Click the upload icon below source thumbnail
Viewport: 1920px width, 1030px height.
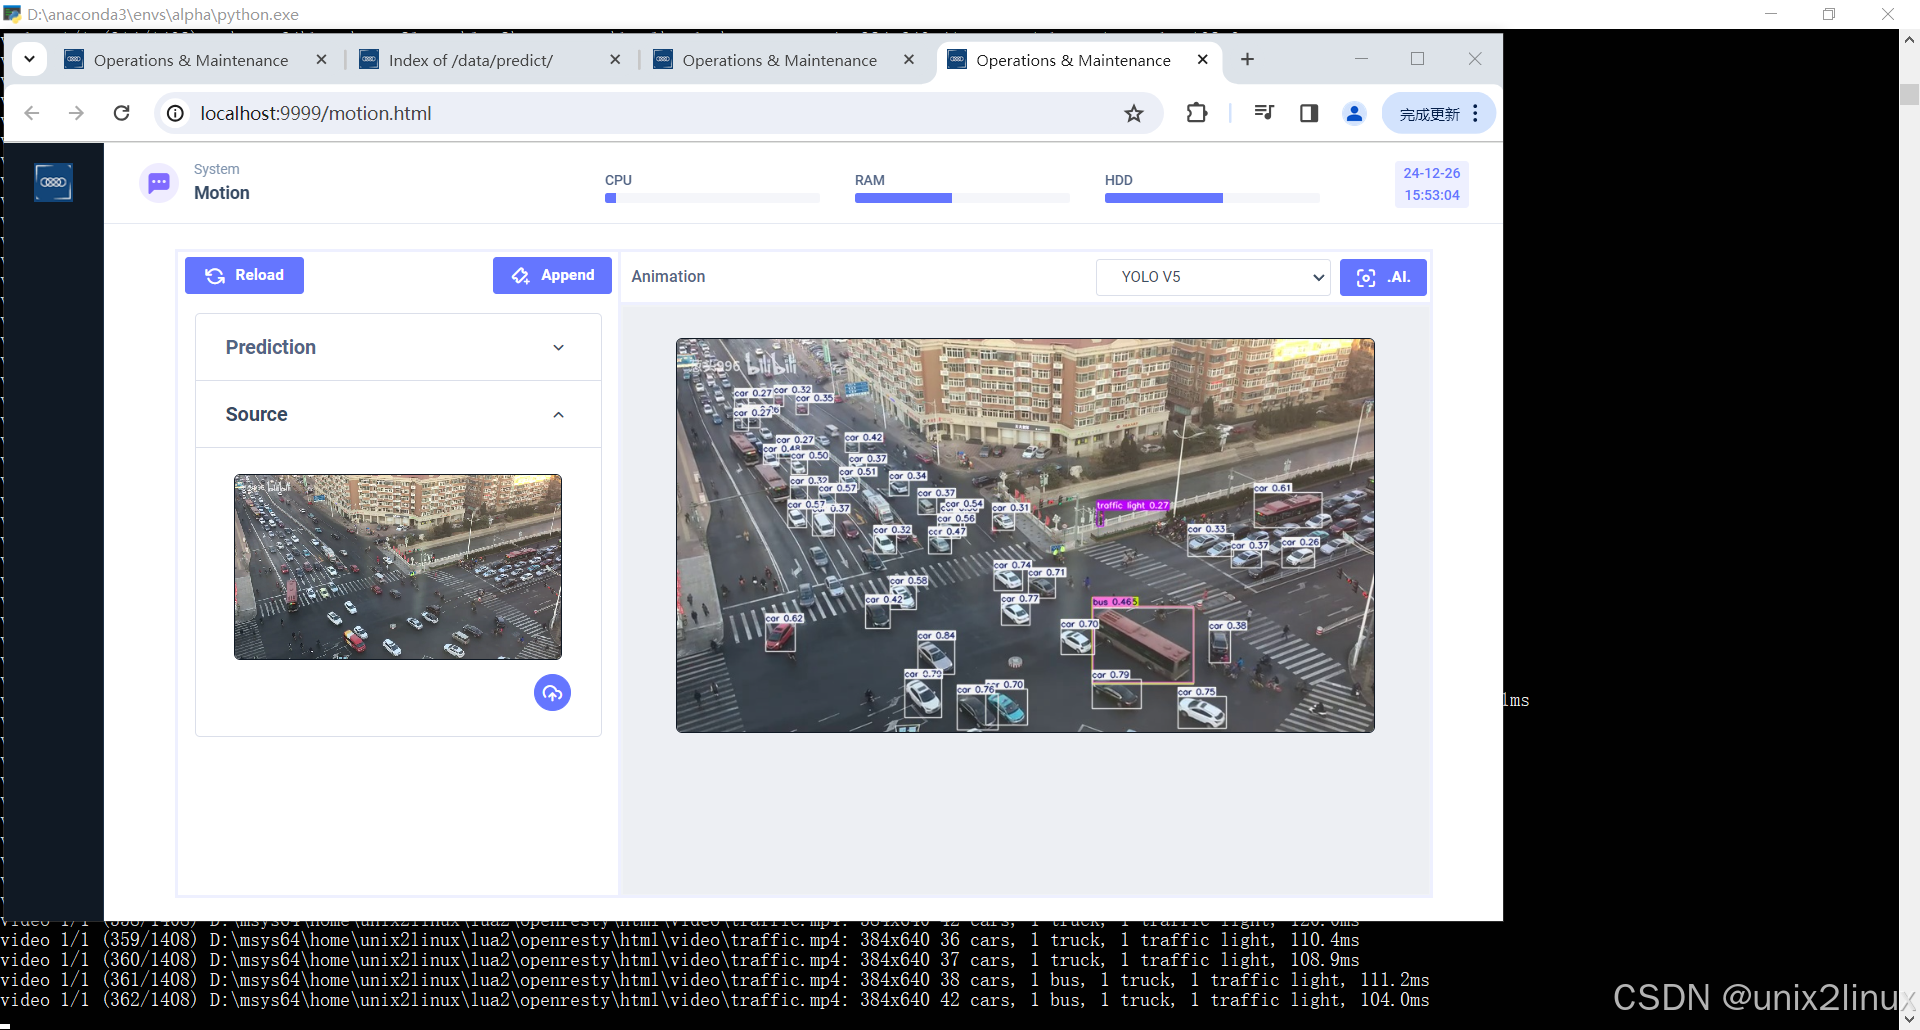(x=552, y=692)
